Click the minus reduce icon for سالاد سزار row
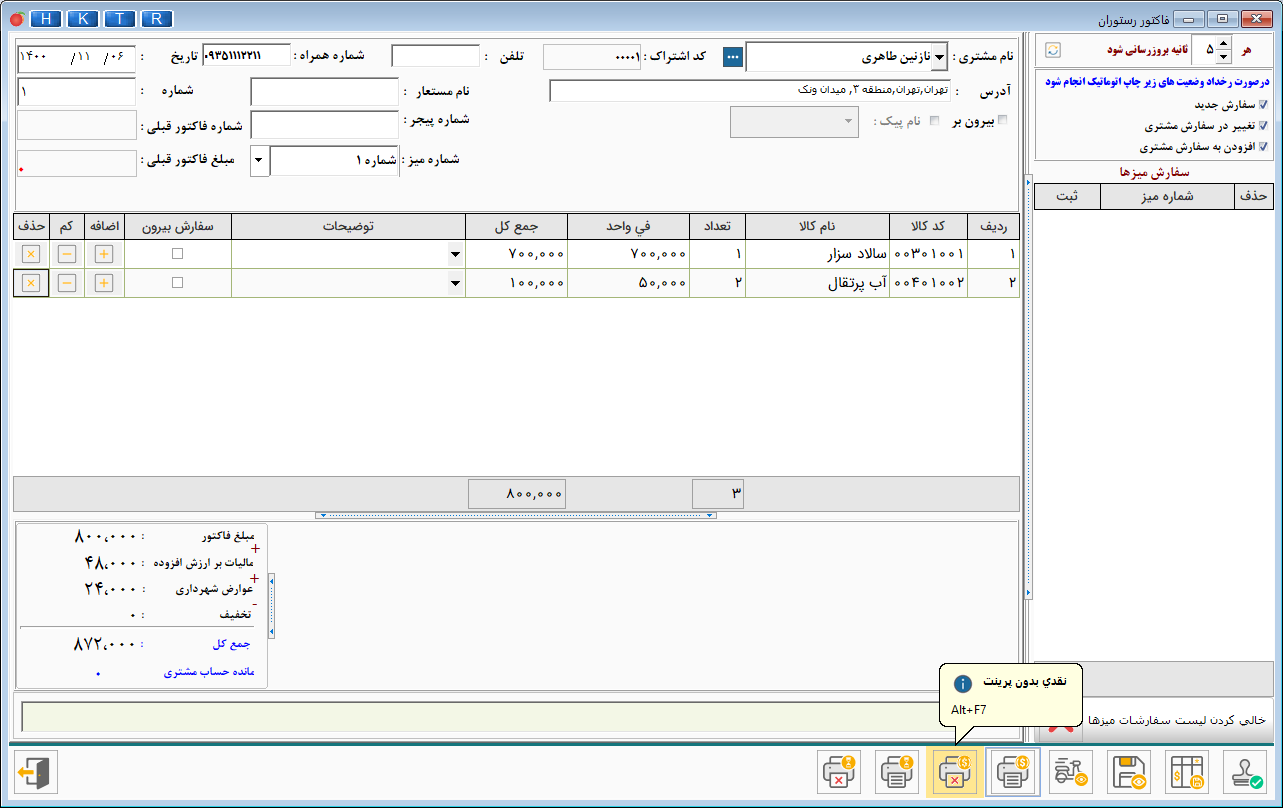The height and width of the screenshot is (808, 1283). pos(67,254)
